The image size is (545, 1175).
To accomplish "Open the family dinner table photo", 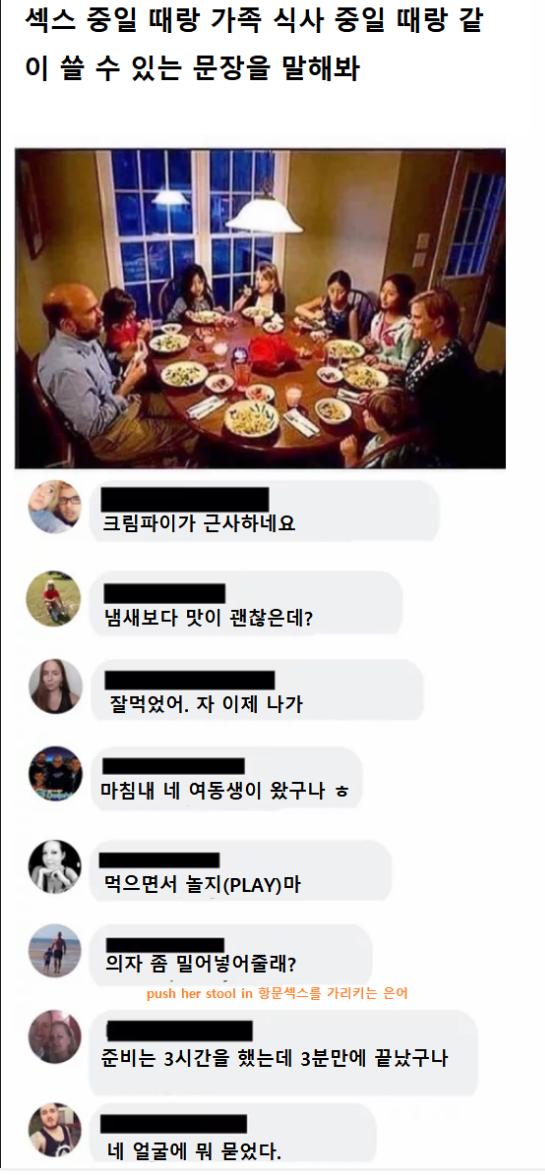I will pyautogui.click(x=260, y=308).
